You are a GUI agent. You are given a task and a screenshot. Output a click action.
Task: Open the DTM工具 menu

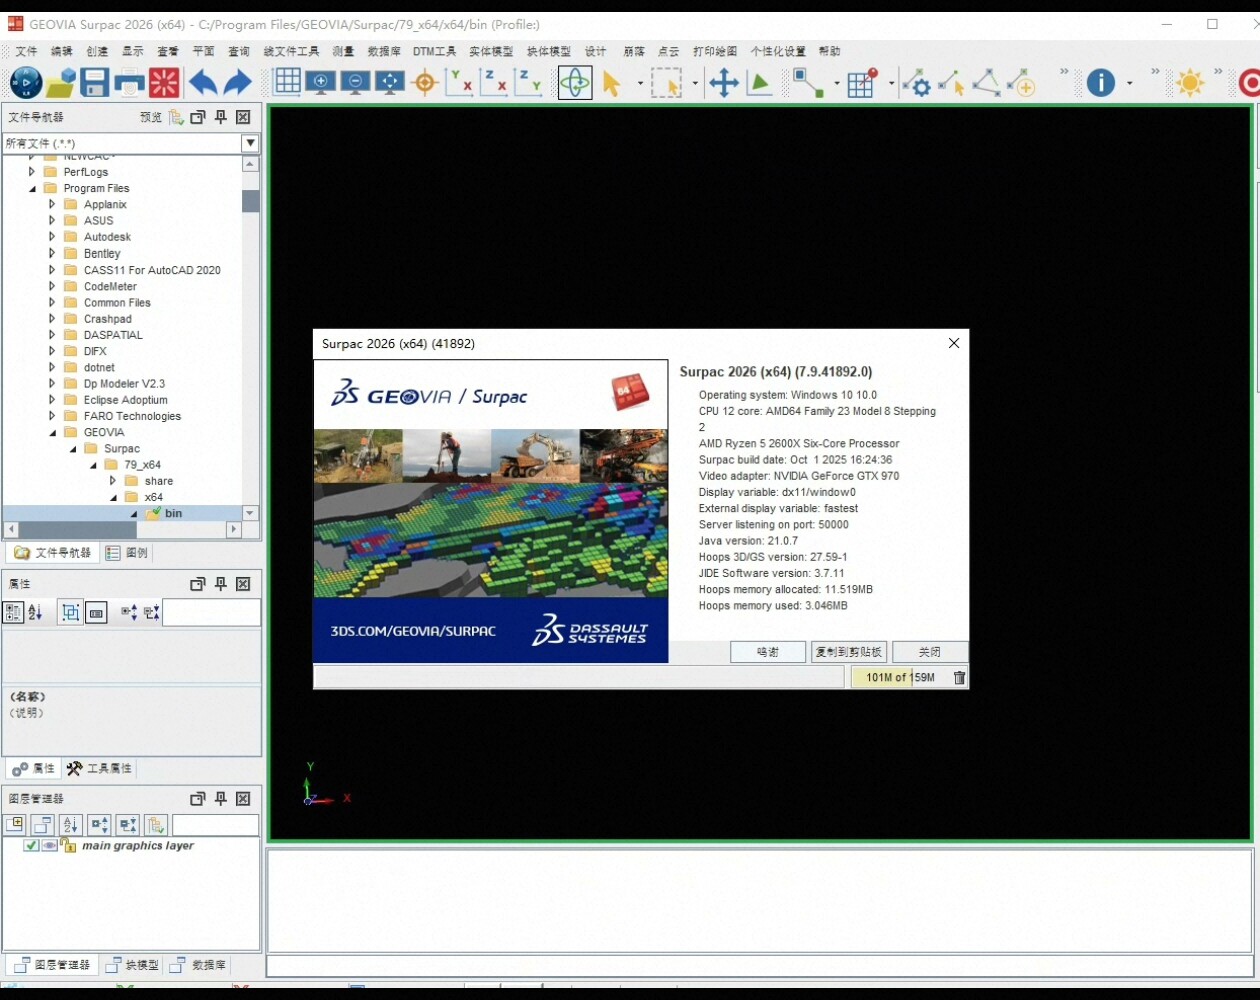pos(434,51)
